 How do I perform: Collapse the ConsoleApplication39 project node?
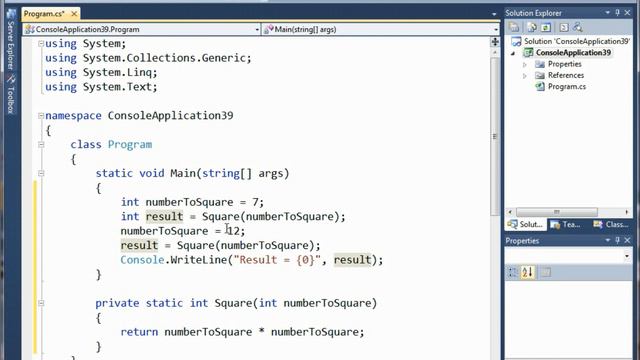(513, 53)
